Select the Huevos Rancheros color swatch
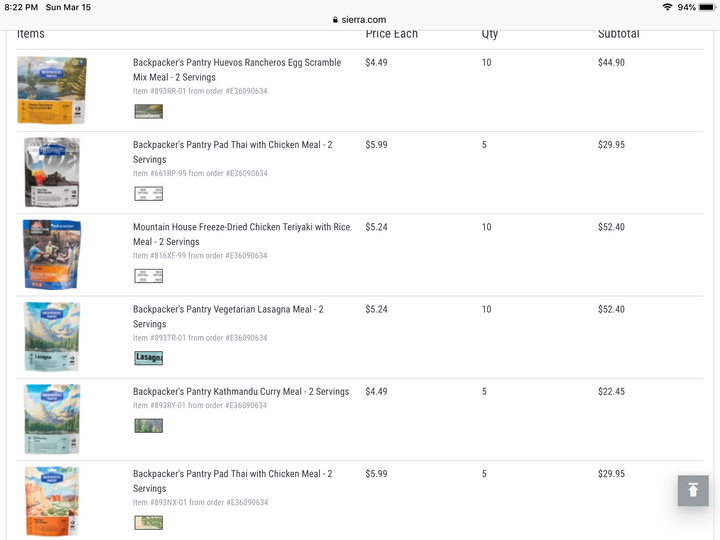This screenshot has height=540, width=720. click(148, 111)
